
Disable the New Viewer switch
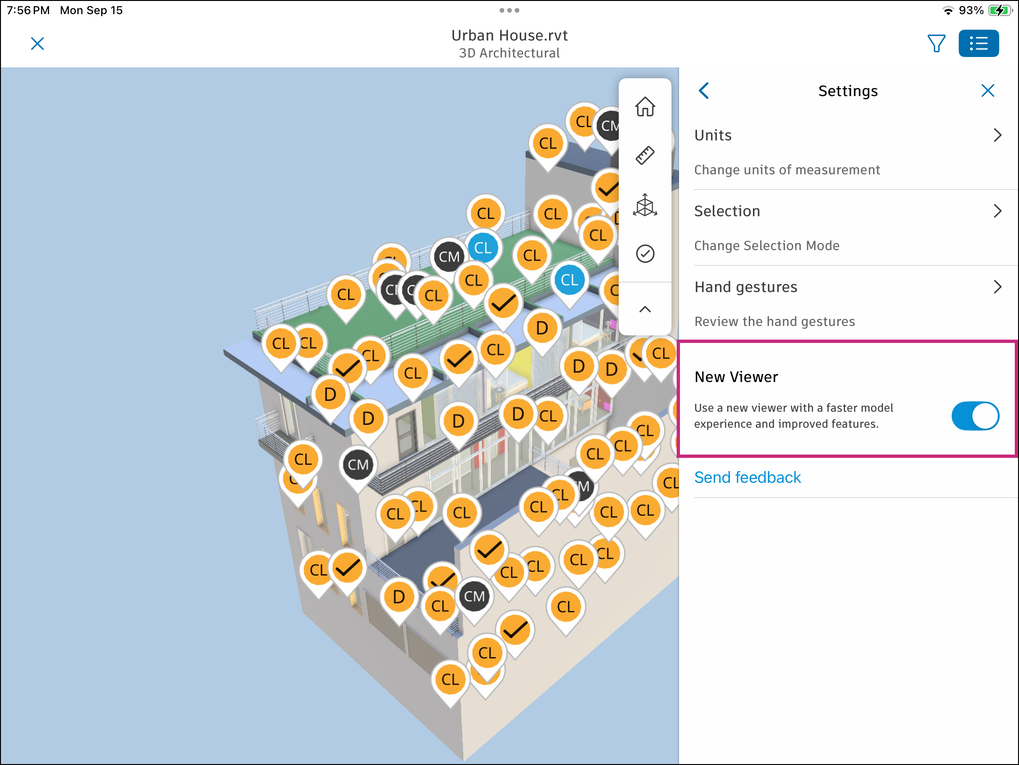pos(975,416)
